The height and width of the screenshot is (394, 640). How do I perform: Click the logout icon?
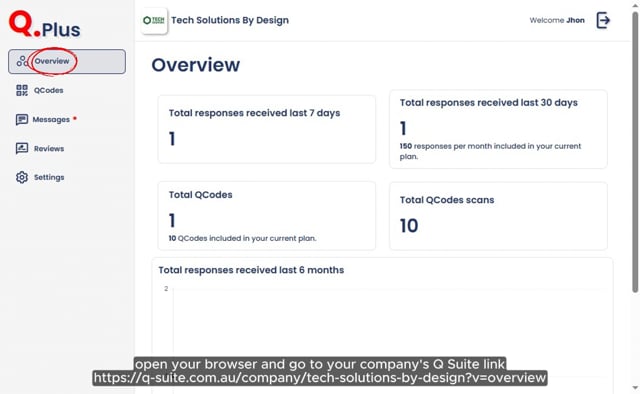click(603, 20)
